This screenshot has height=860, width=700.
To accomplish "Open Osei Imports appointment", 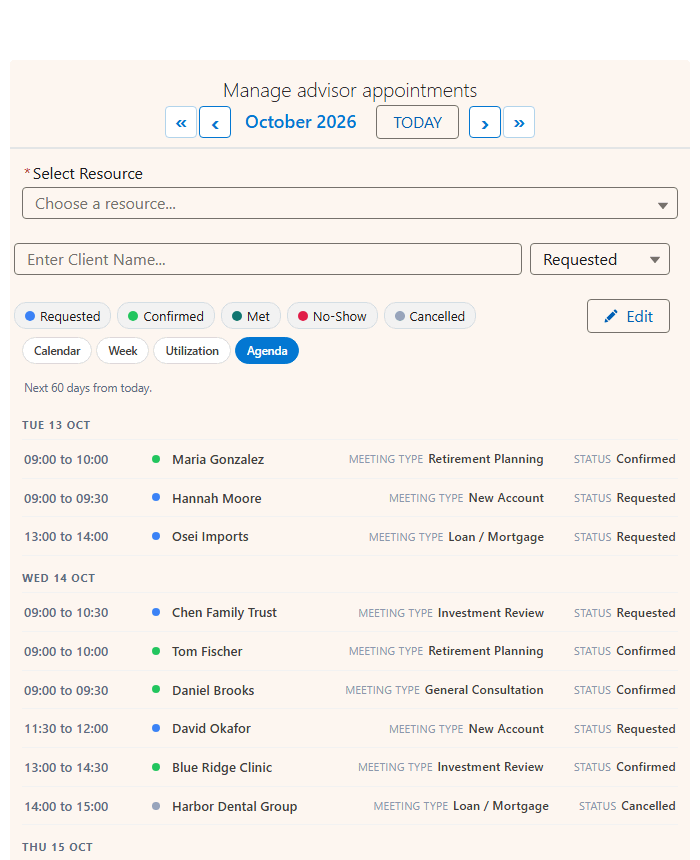I will (349, 536).
